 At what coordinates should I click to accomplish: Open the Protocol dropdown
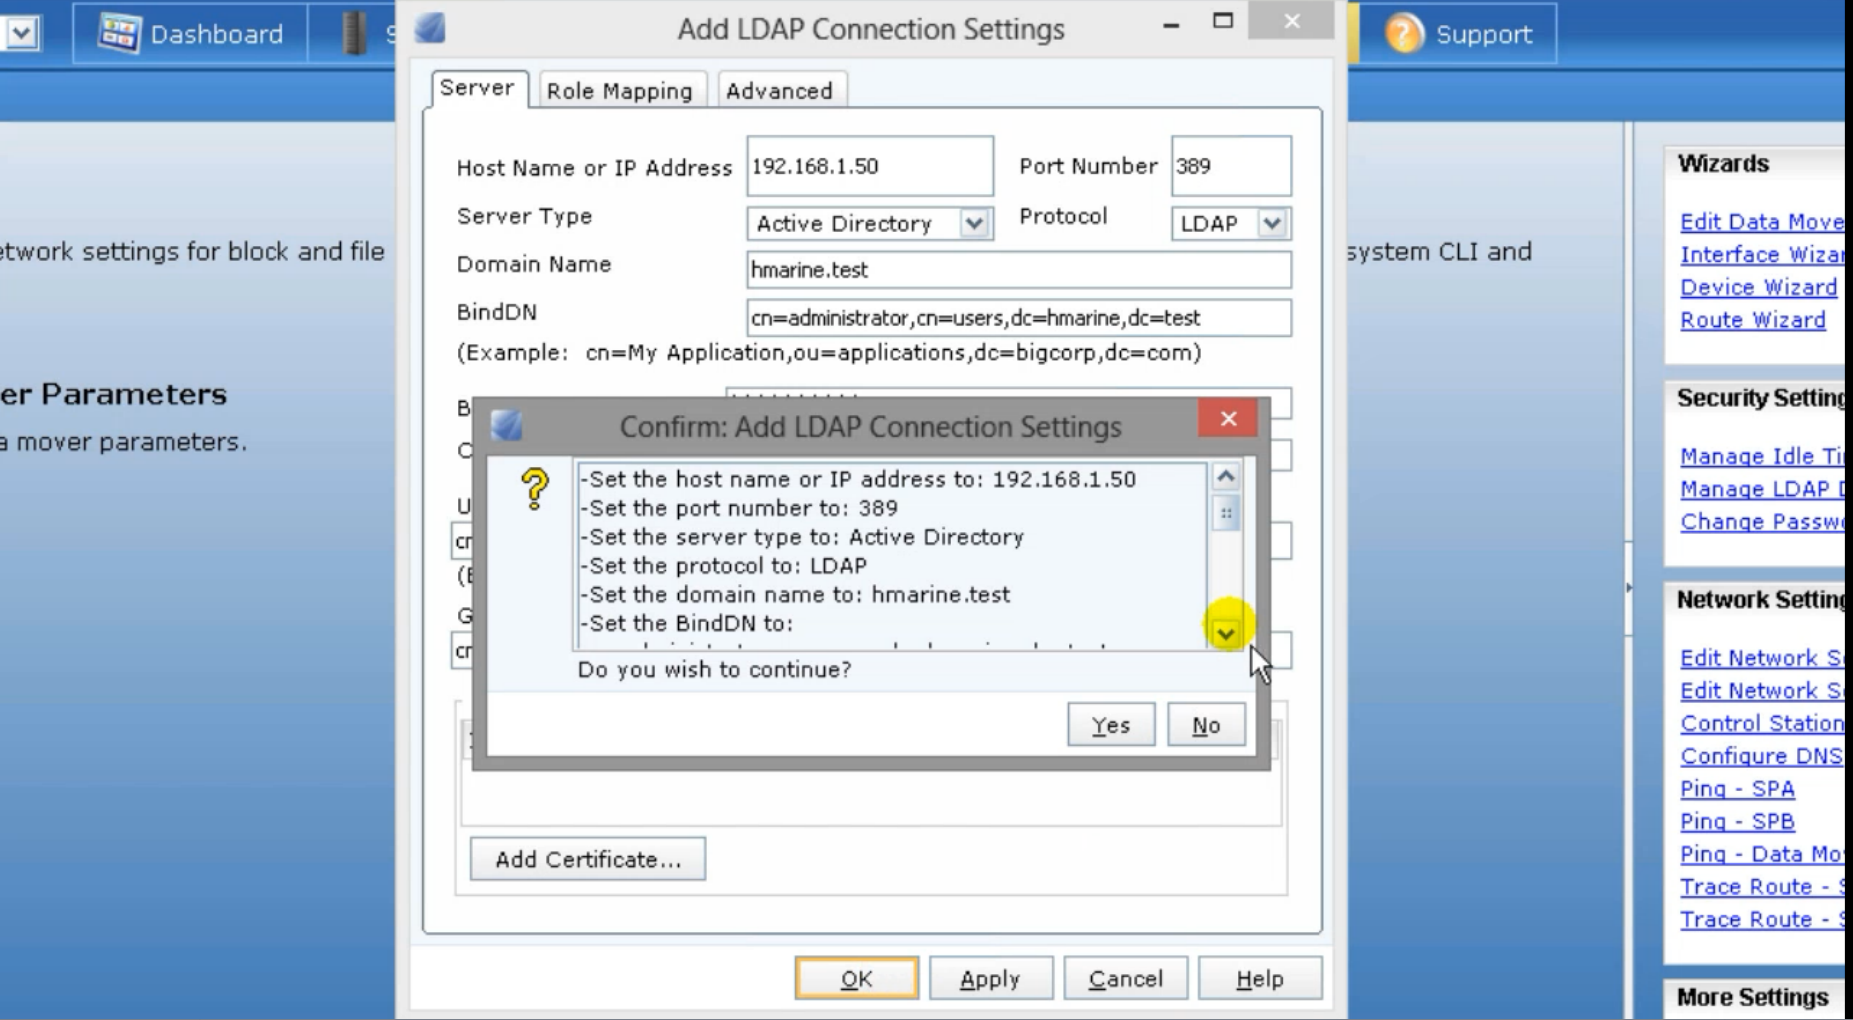click(1272, 223)
